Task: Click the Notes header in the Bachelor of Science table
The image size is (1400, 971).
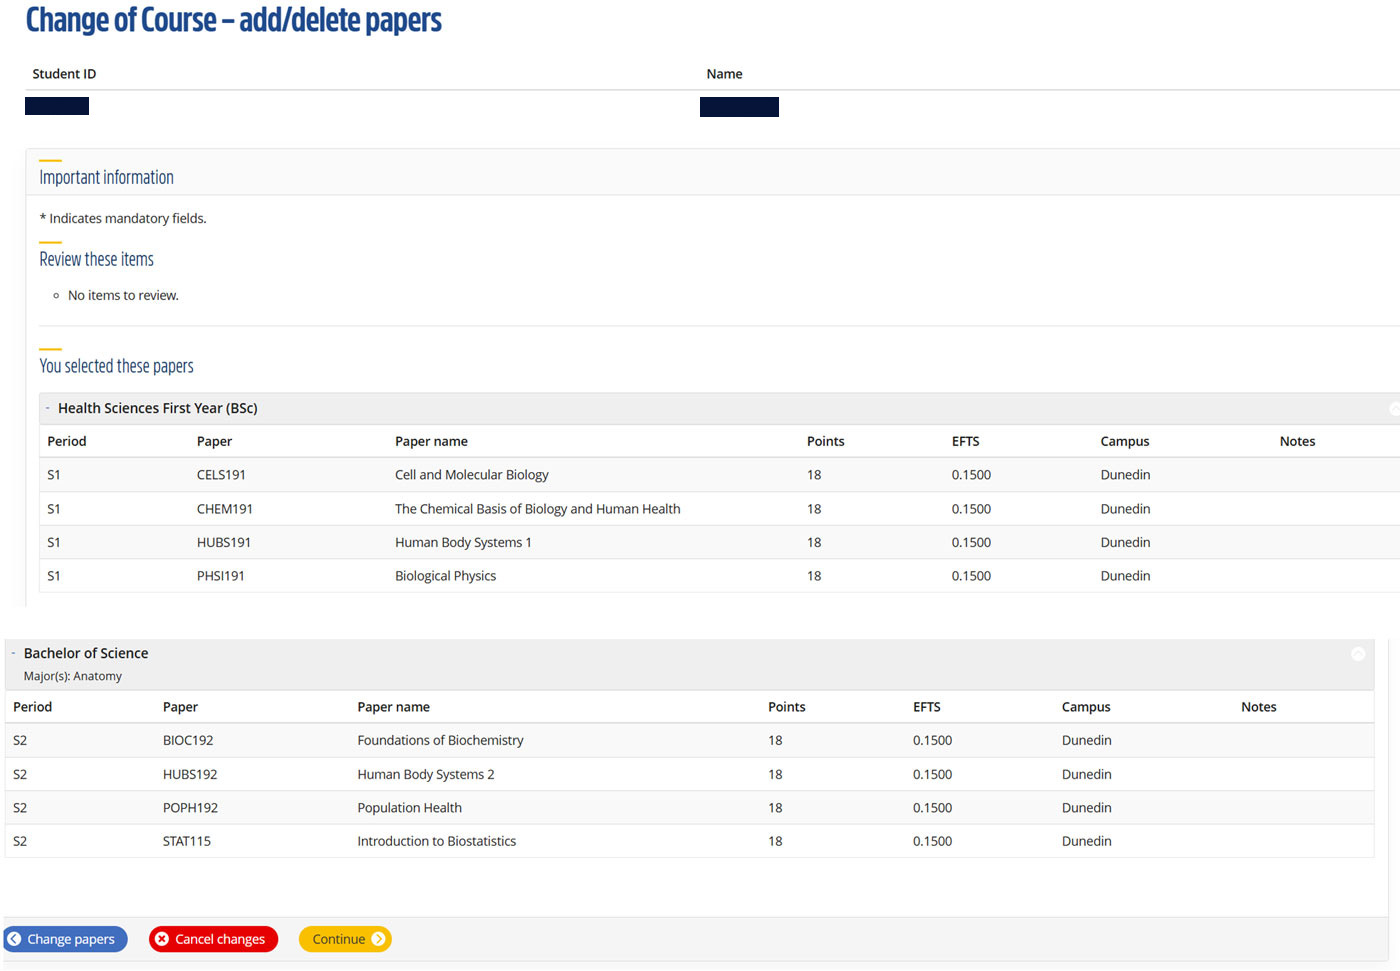Action: 1259,707
